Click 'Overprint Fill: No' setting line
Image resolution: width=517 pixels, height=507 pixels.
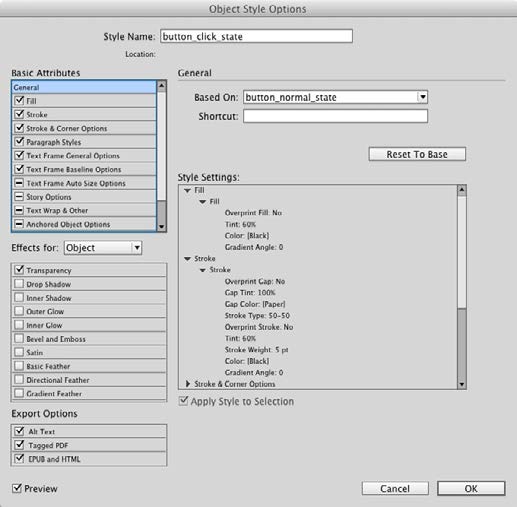tap(253, 213)
